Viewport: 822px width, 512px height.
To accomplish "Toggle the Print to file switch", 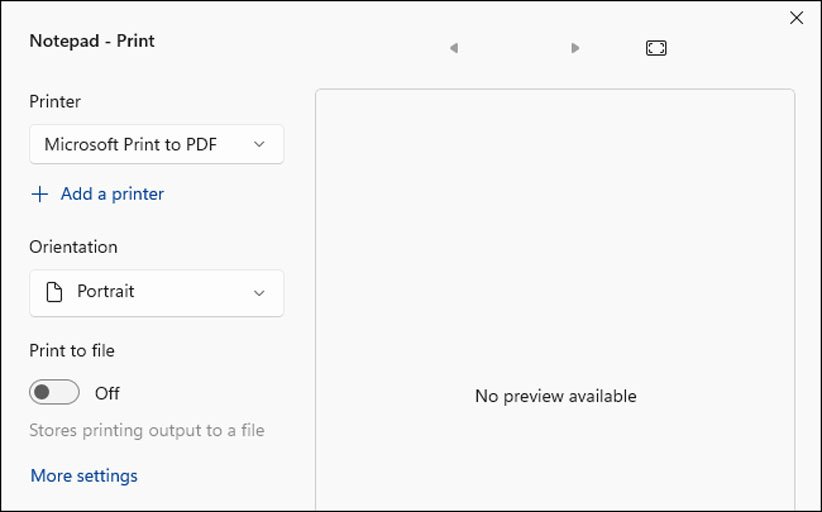I will coord(54,393).
